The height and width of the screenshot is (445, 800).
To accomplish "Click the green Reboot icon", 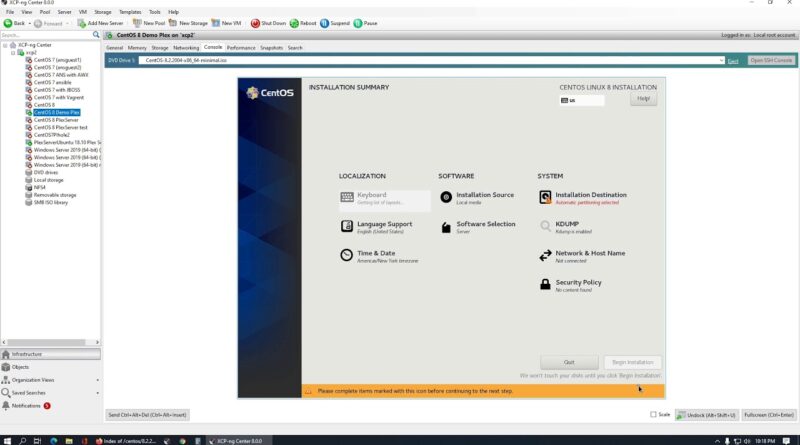I will tap(294, 23).
